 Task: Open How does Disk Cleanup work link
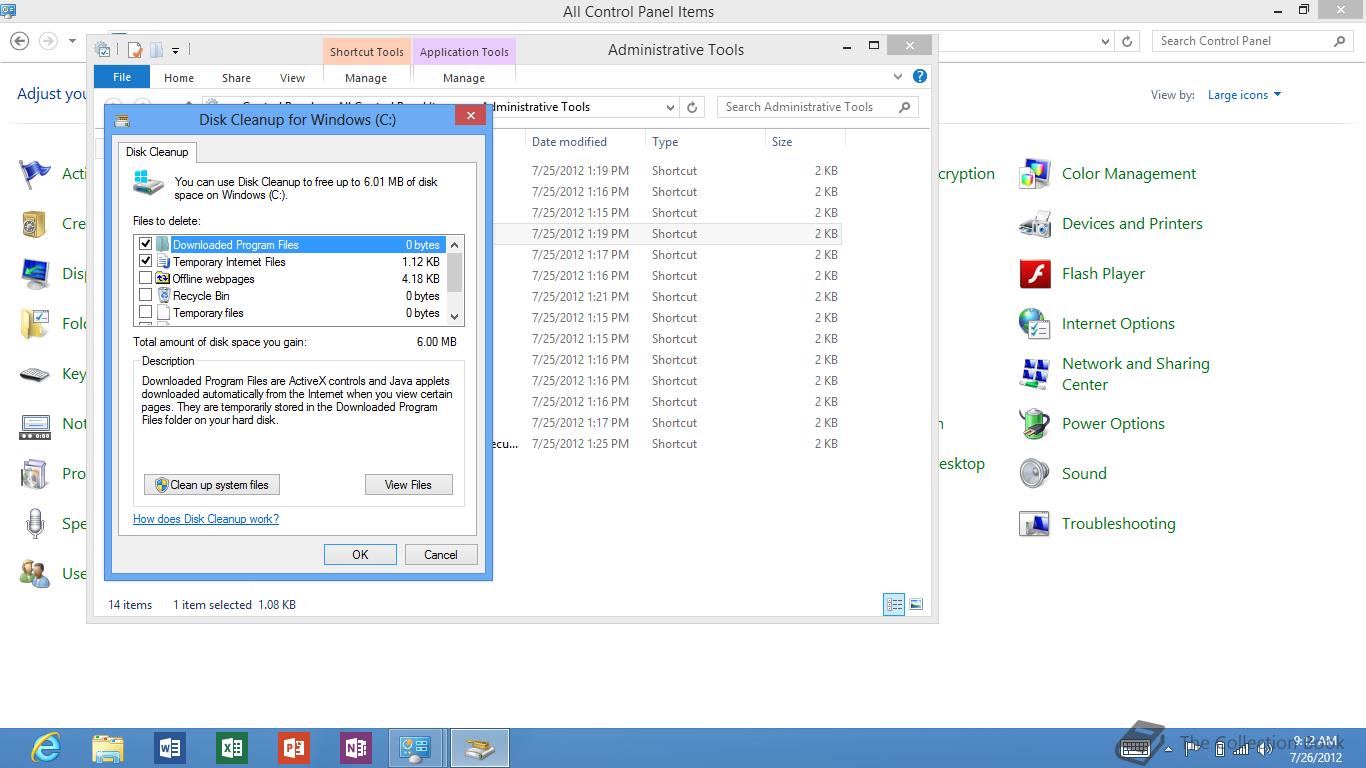tap(206, 519)
